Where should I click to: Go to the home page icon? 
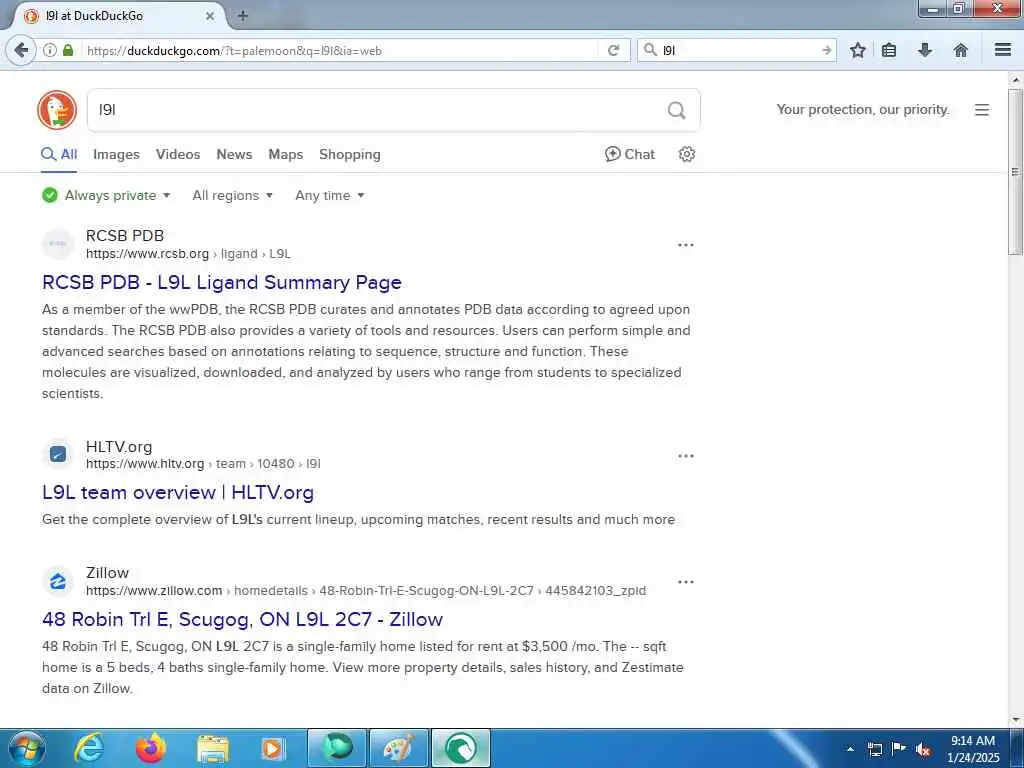pyautogui.click(x=961, y=50)
